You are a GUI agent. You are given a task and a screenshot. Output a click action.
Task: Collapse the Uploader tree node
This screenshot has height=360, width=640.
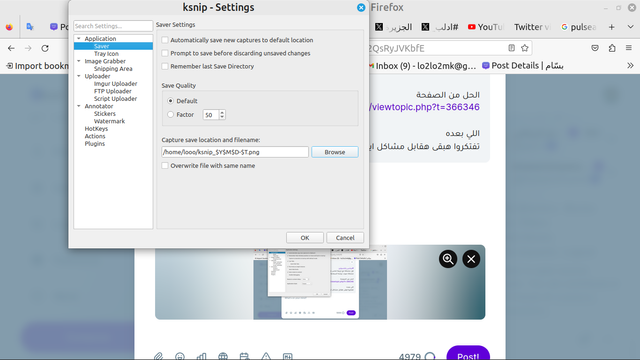pyautogui.click(x=79, y=76)
